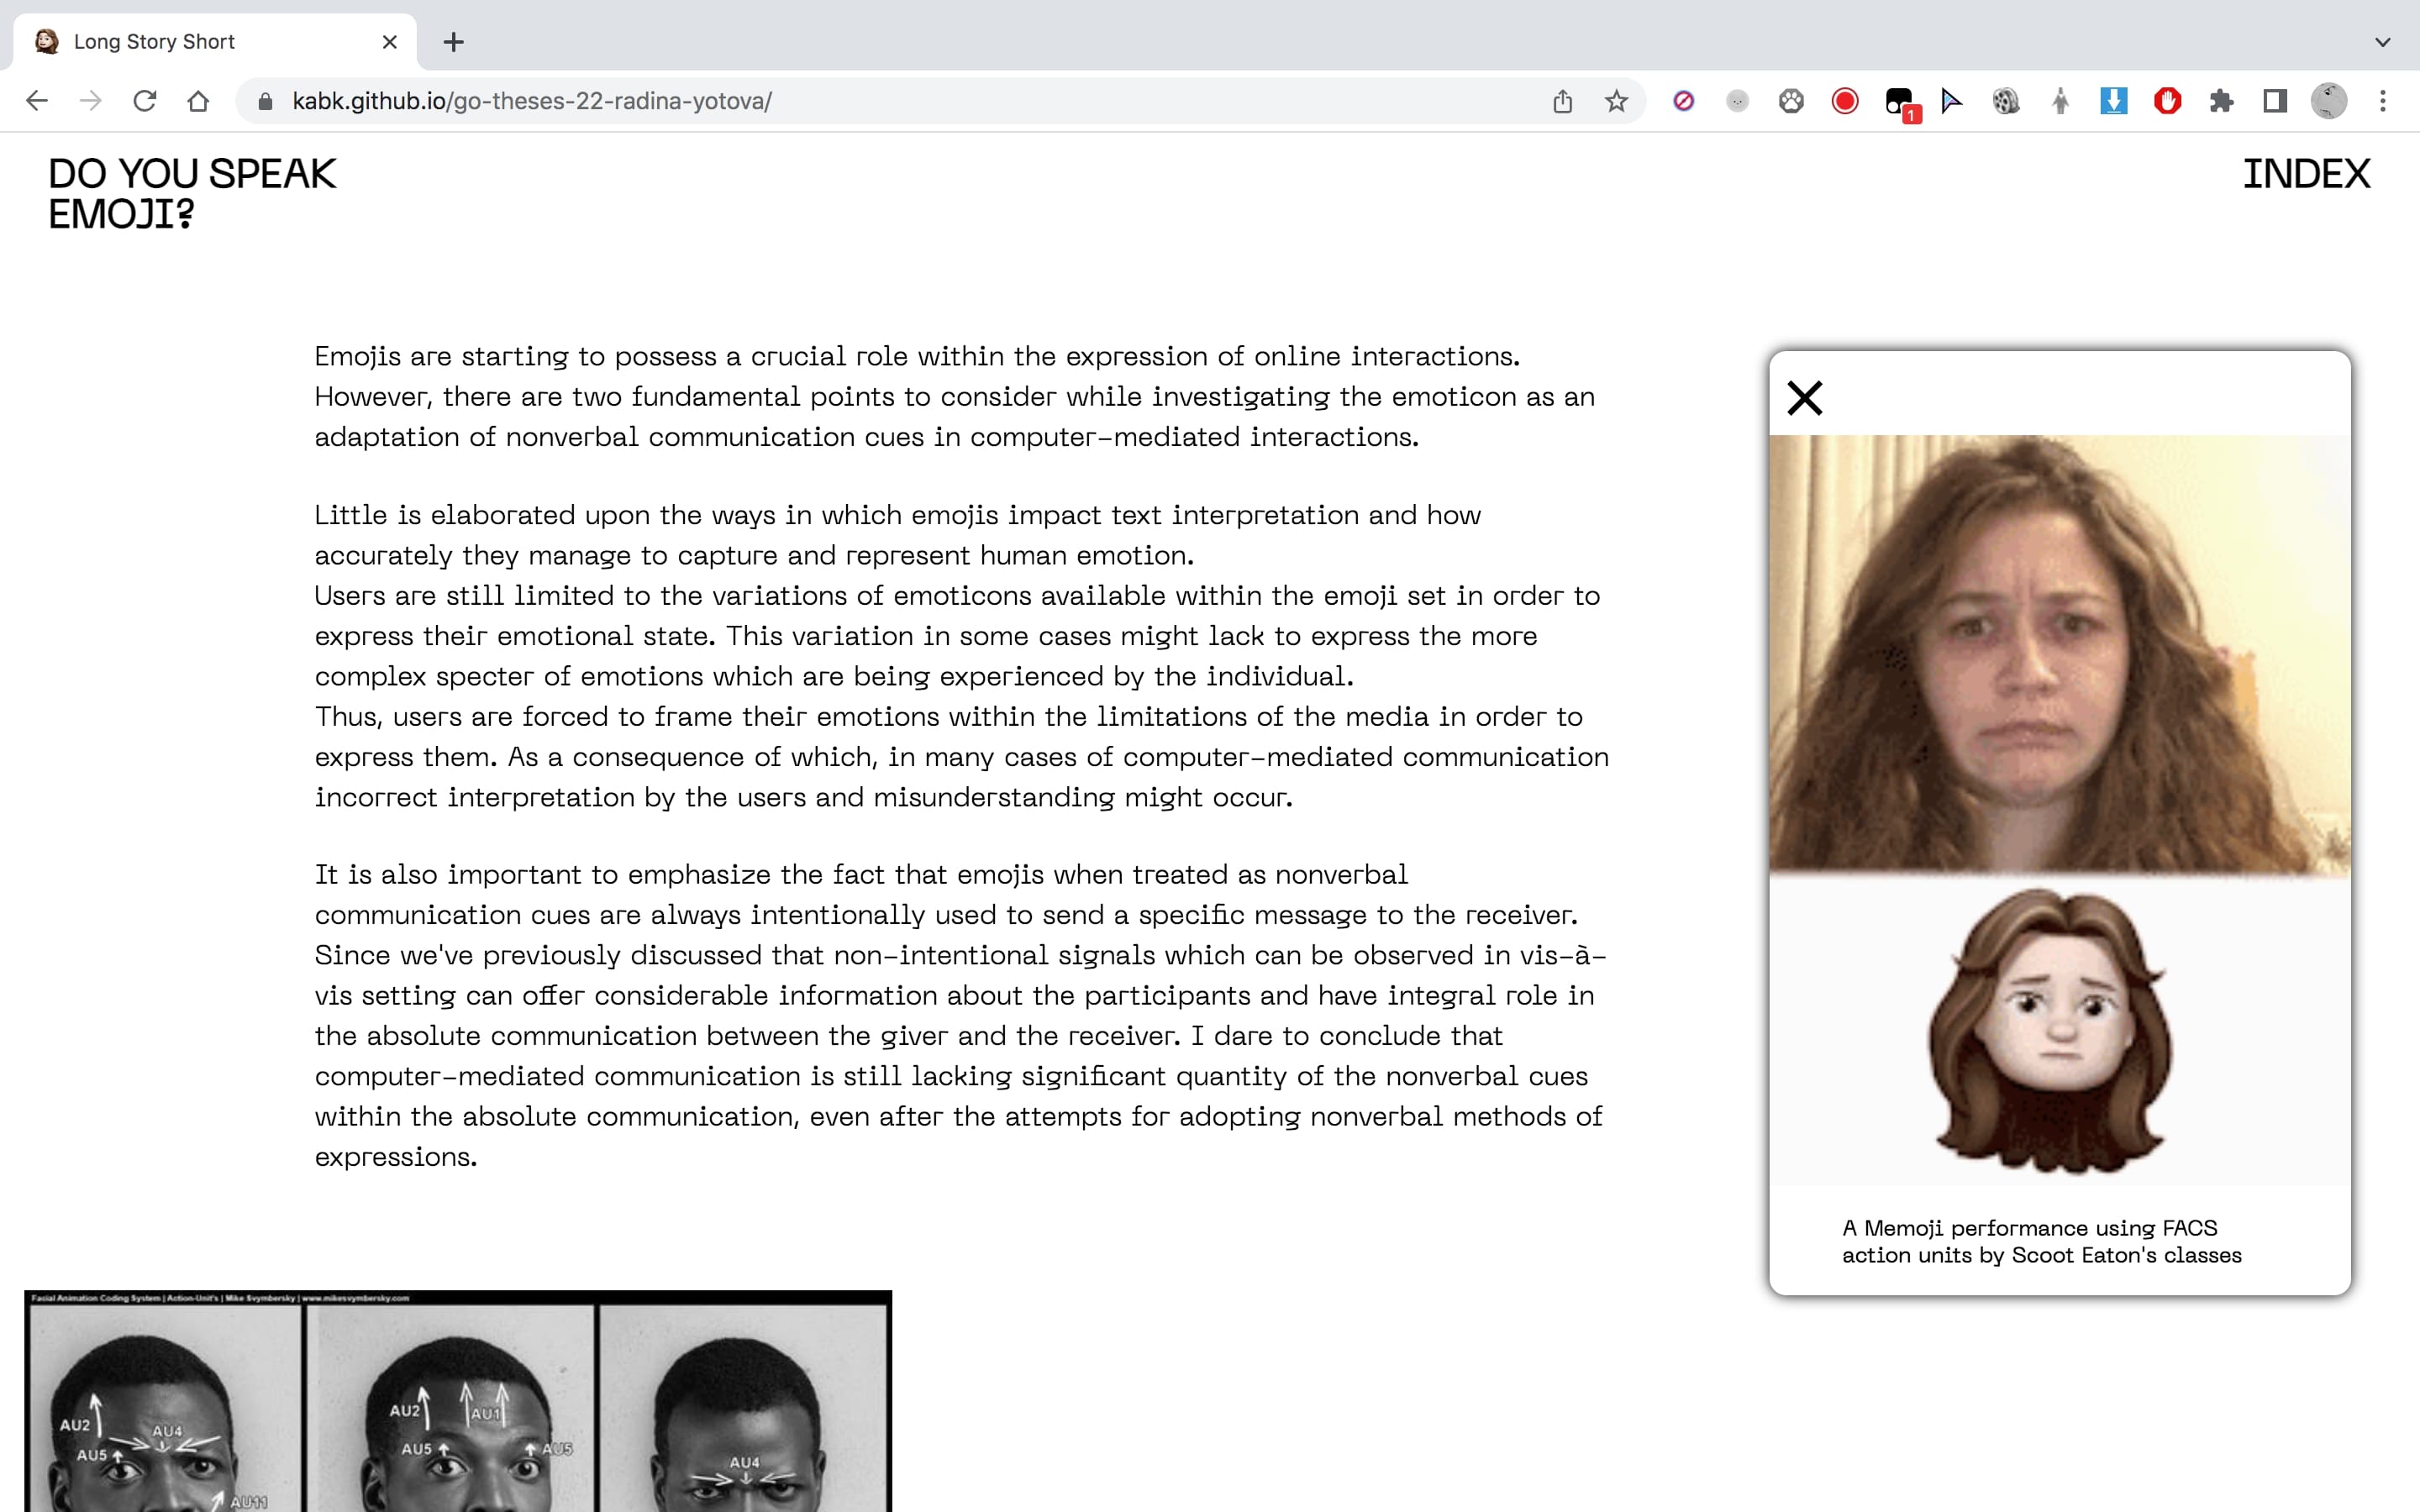2420x1512 pixels.
Task: Open a new tab with plus button
Action: click(453, 42)
